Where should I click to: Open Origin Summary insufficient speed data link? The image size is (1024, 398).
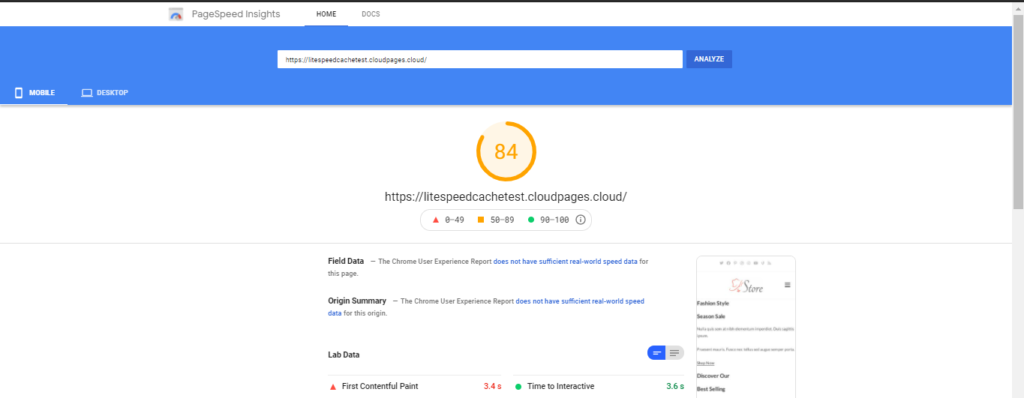pyautogui.click(x=486, y=307)
